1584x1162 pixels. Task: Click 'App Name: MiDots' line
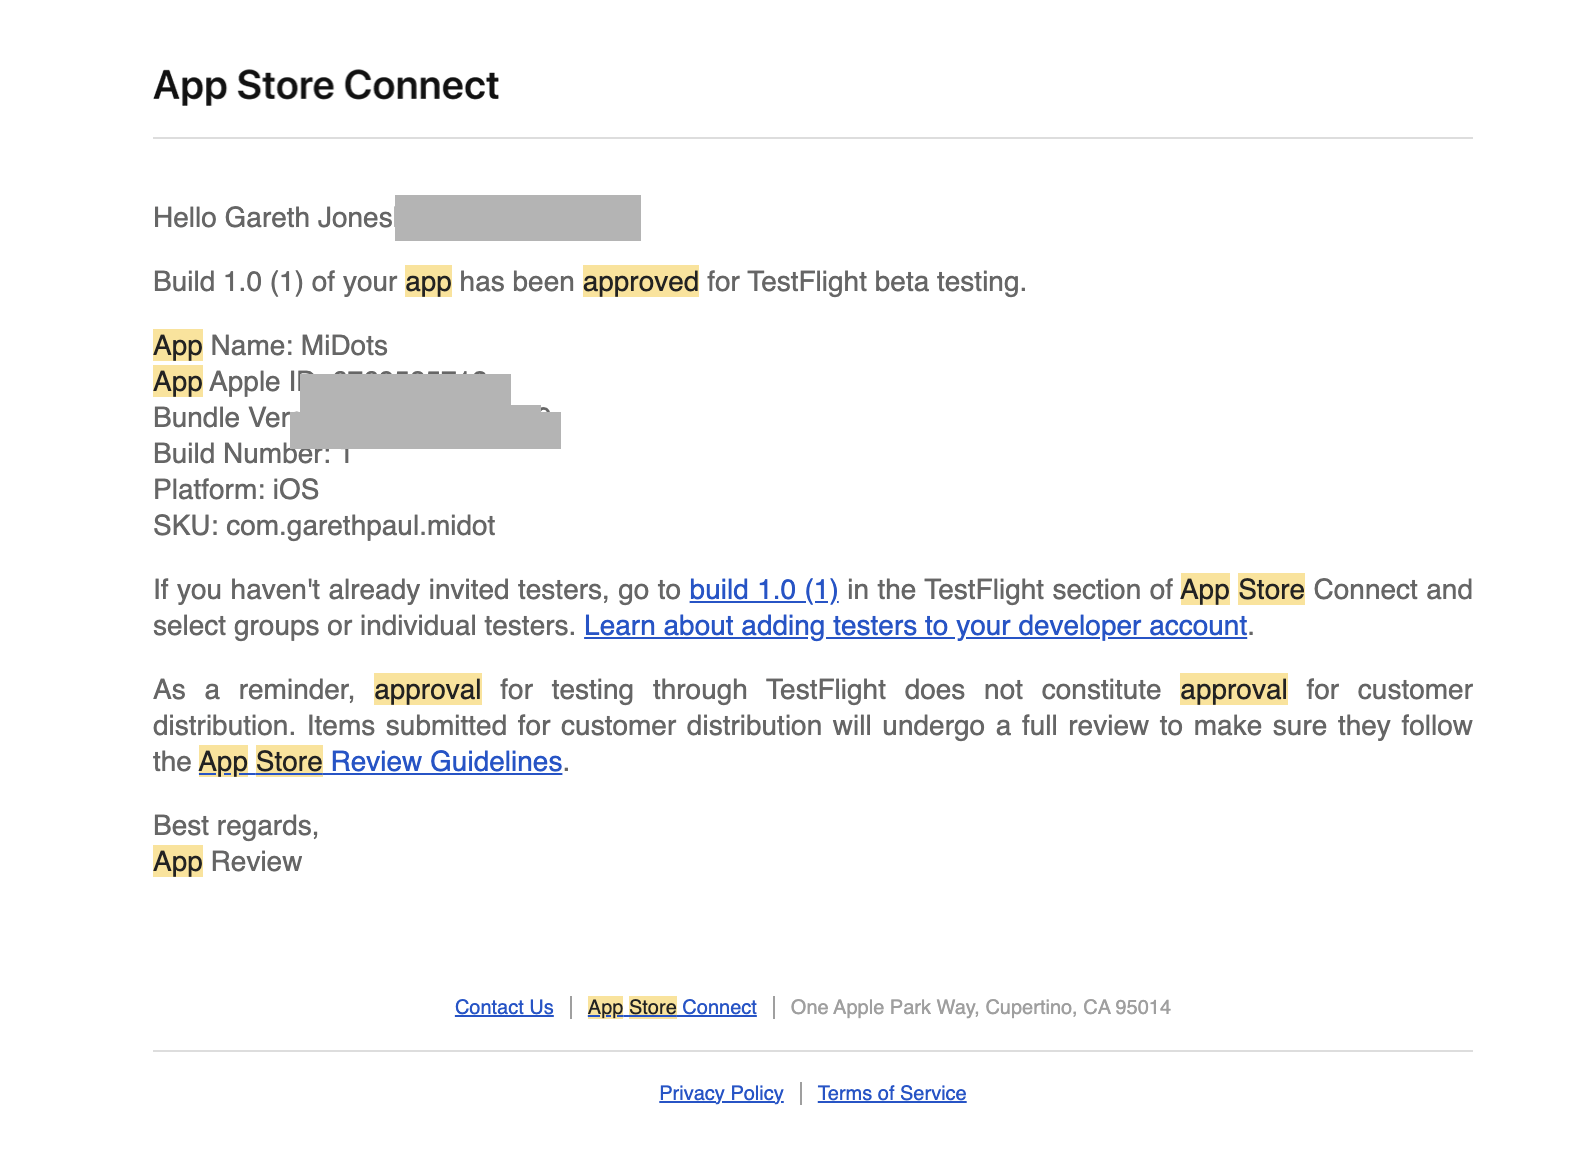coord(270,346)
